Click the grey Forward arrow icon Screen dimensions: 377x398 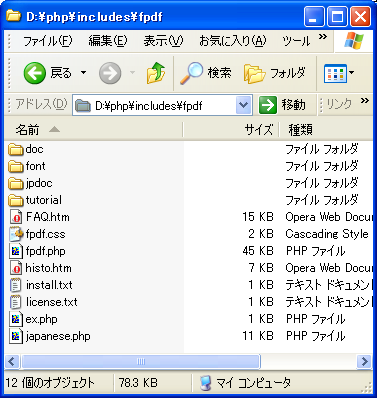110,73
